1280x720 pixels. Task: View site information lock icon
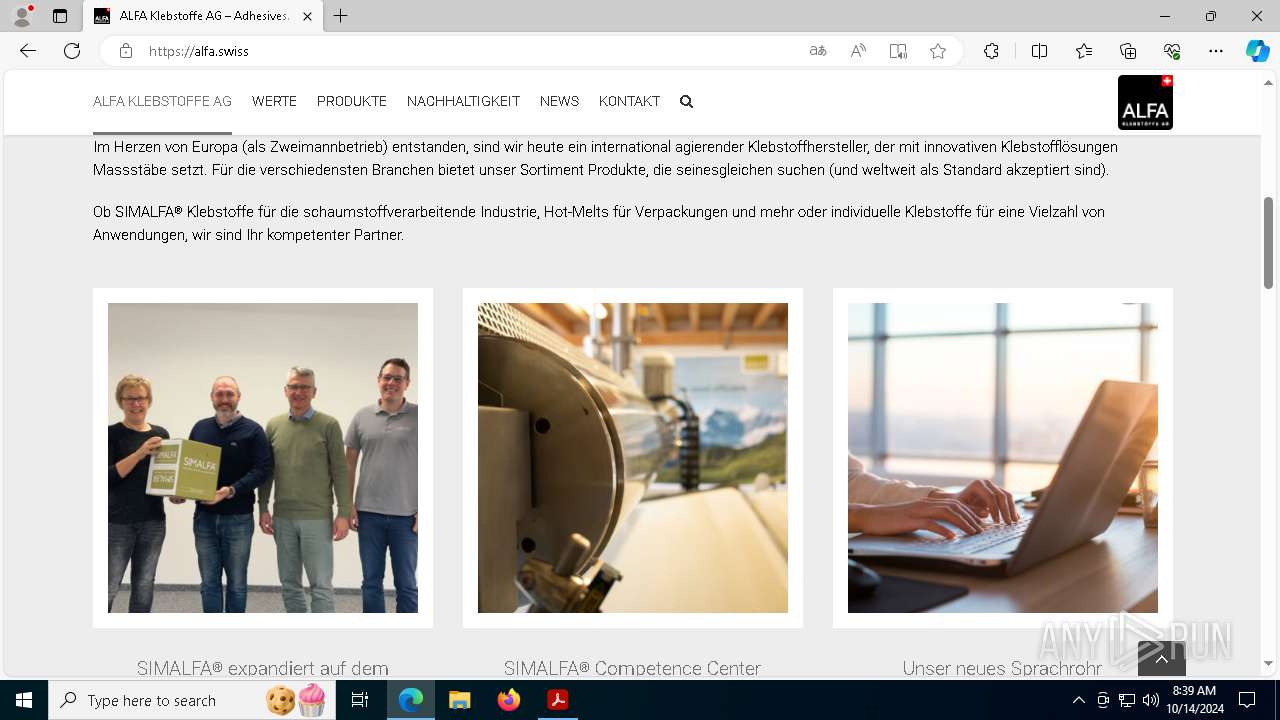coord(126,51)
